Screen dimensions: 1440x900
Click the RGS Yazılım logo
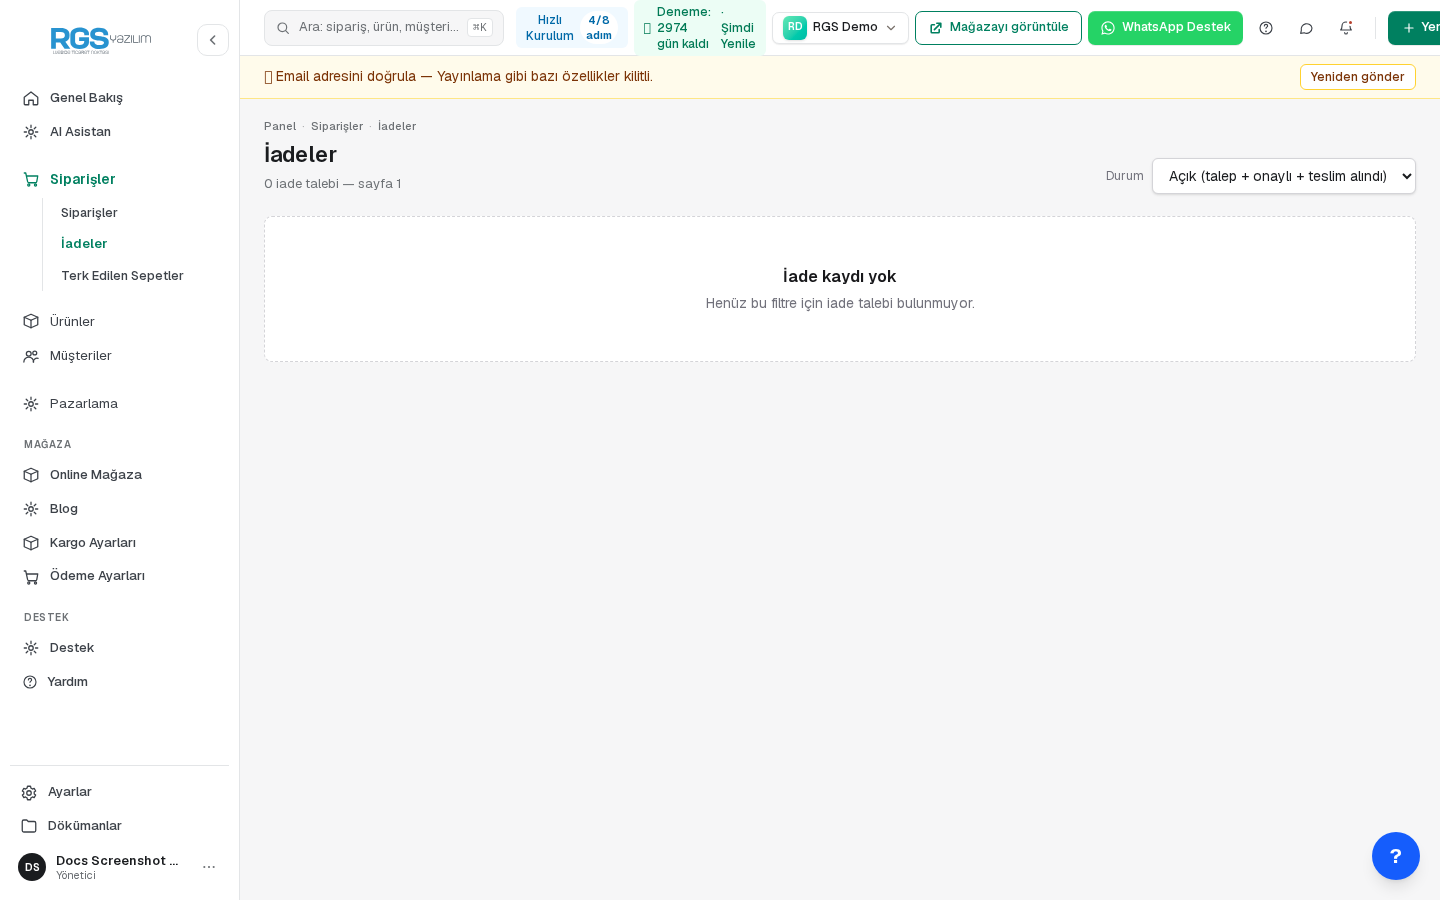(101, 40)
